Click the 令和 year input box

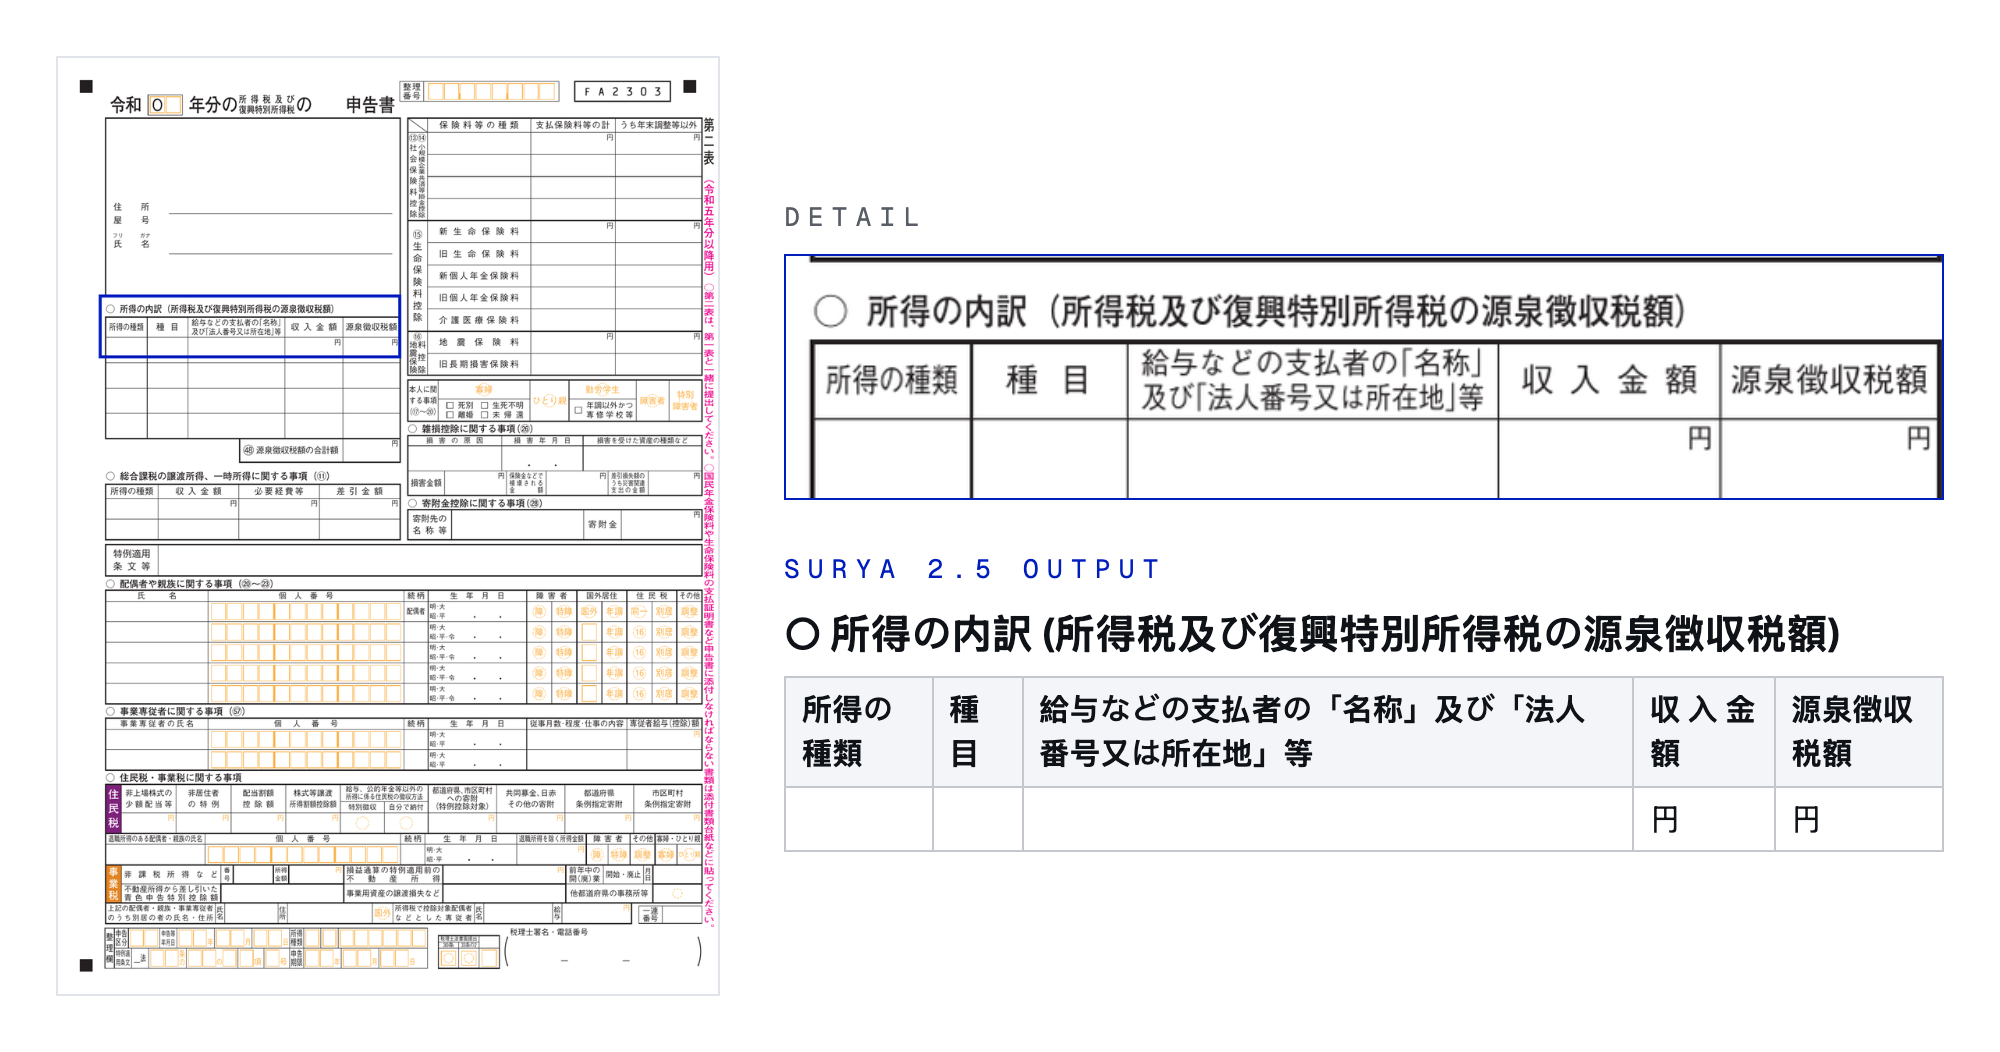click(165, 105)
